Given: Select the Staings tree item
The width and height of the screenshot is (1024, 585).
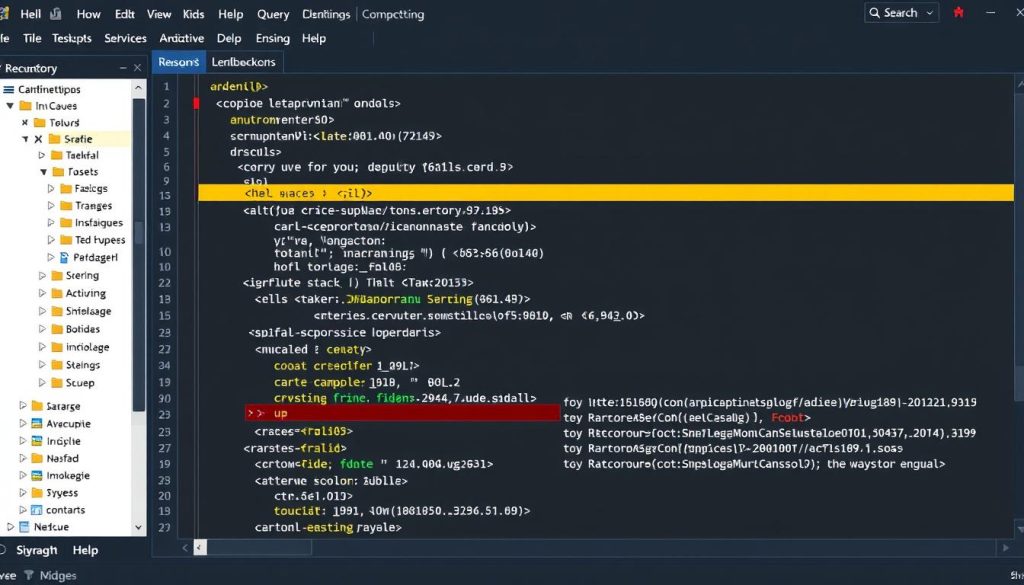Looking at the screenshot, I should pyautogui.click(x=83, y=365).
